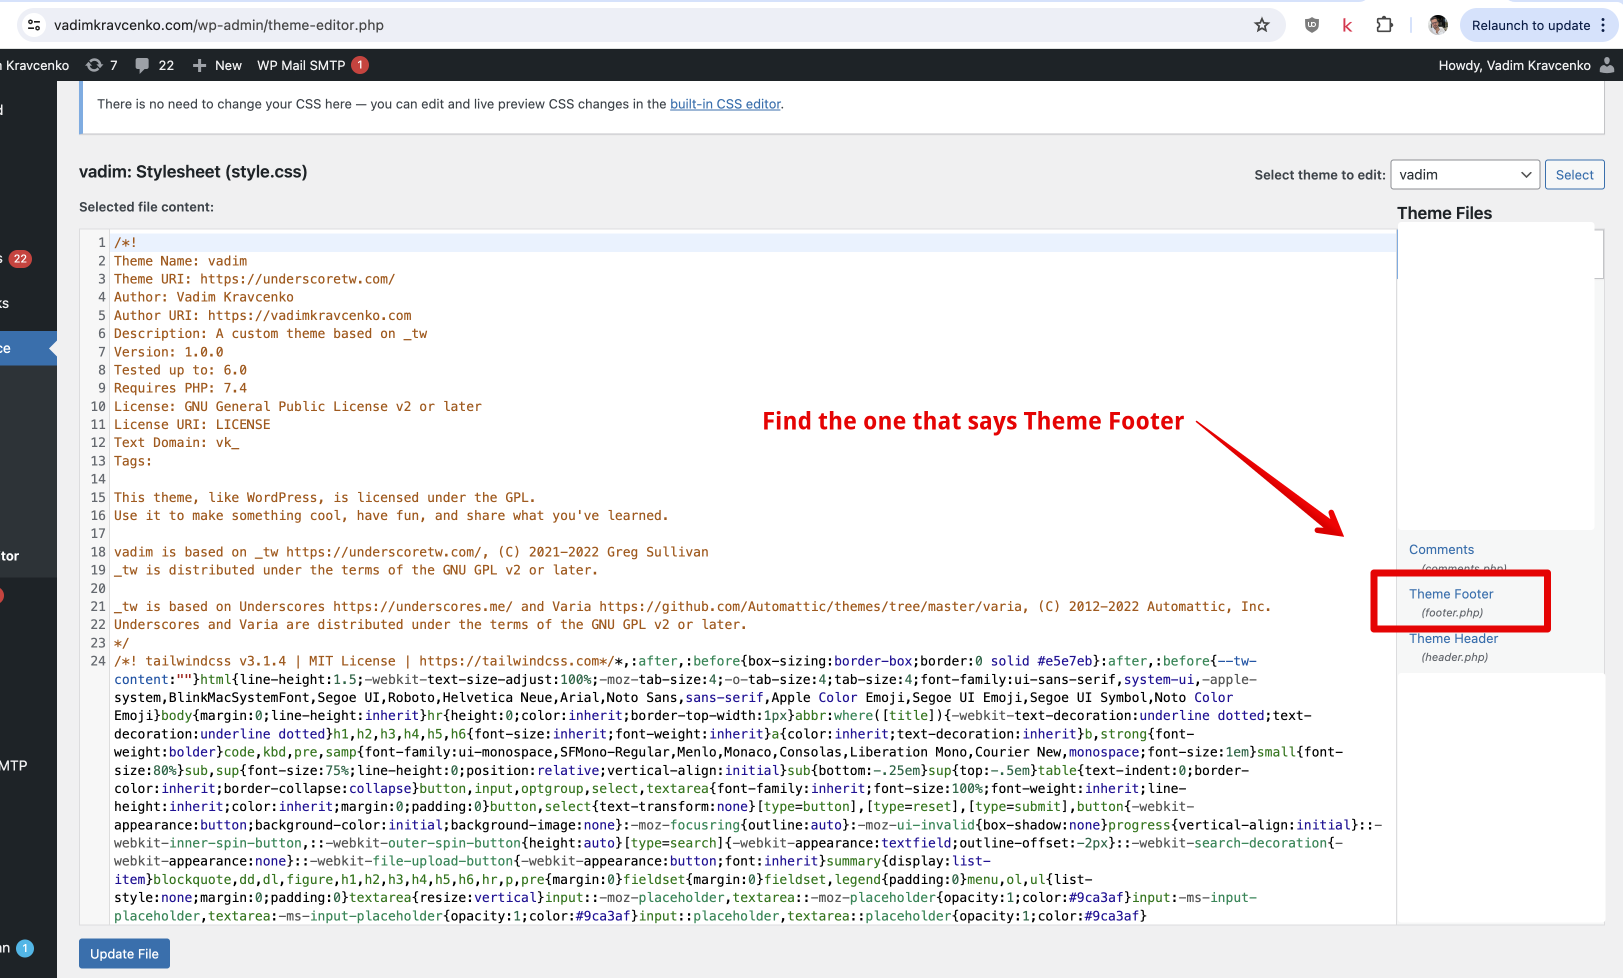Open WP Mail SMTP from the admin bar
Image resolution: width=1623 pixels, height=978 pixels.
[x=302, y=65]
